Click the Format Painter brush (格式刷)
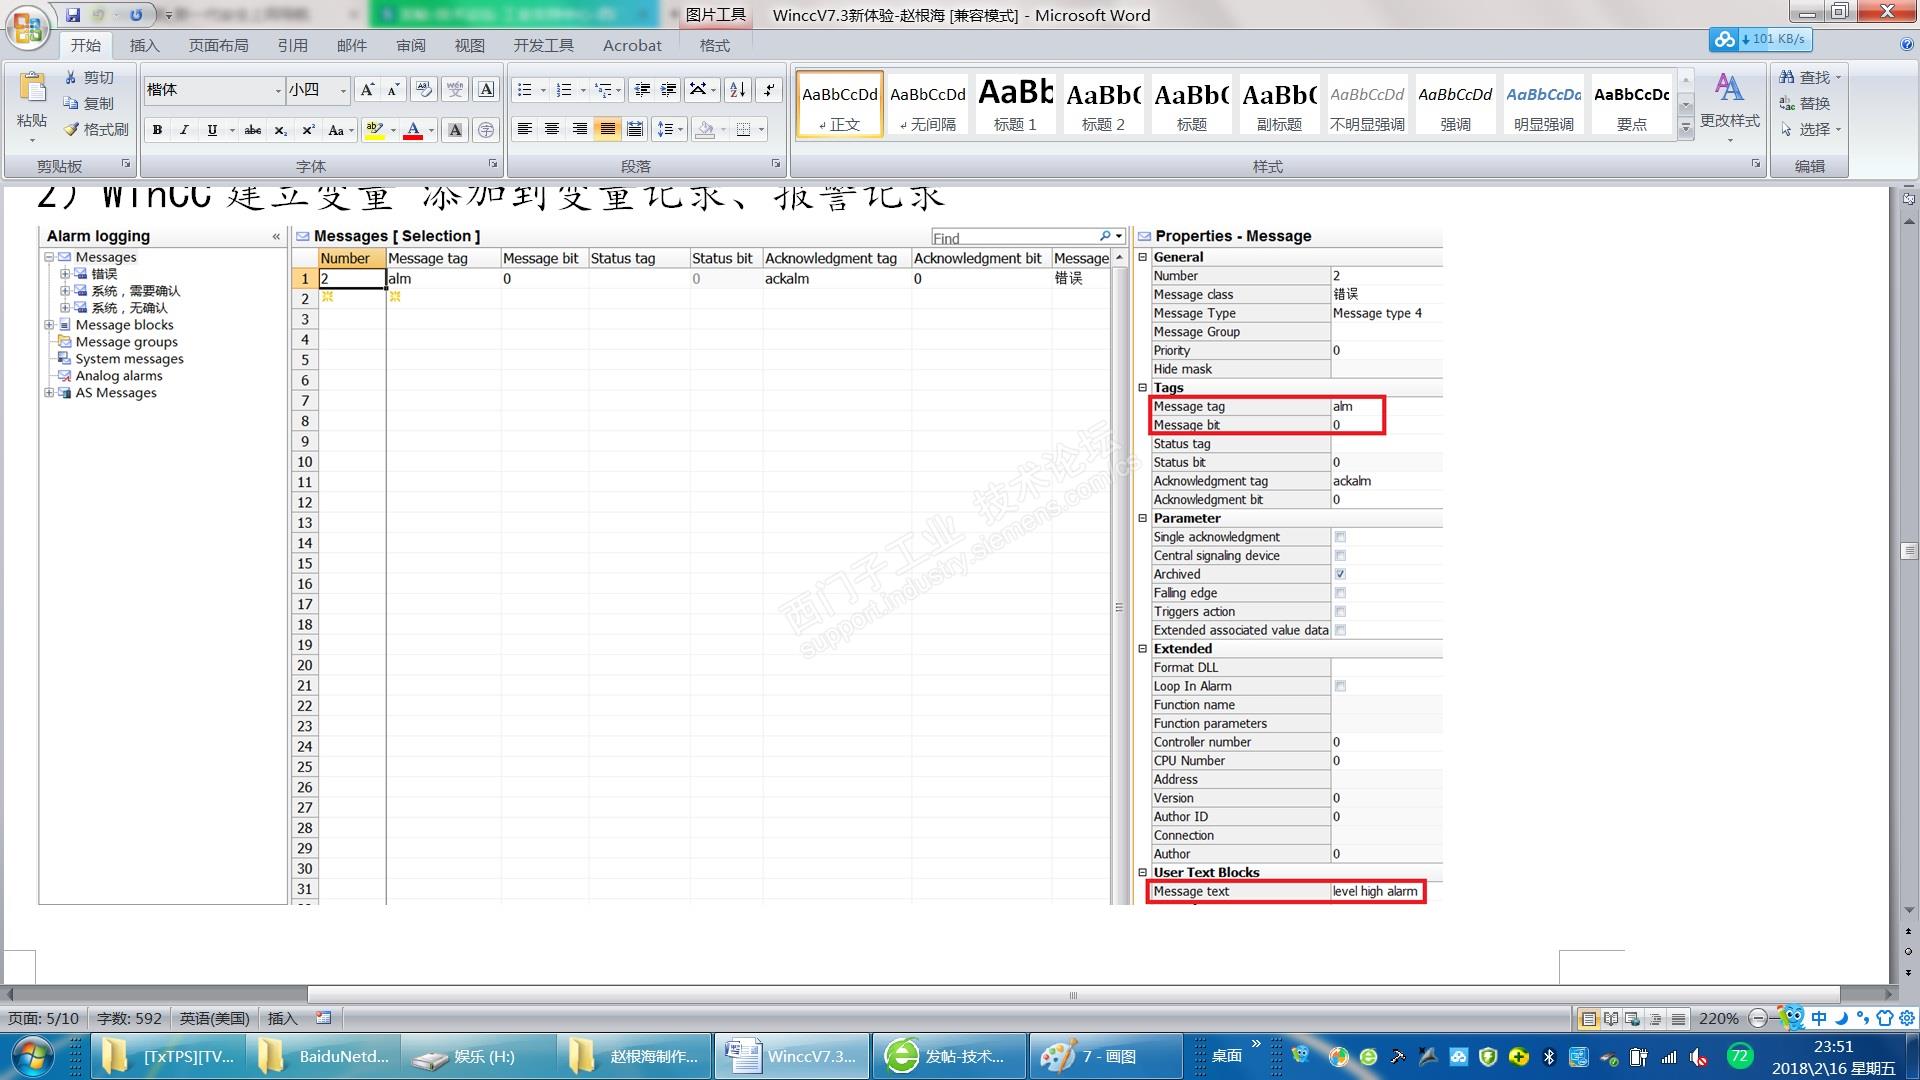 click(x=96, y=129)
